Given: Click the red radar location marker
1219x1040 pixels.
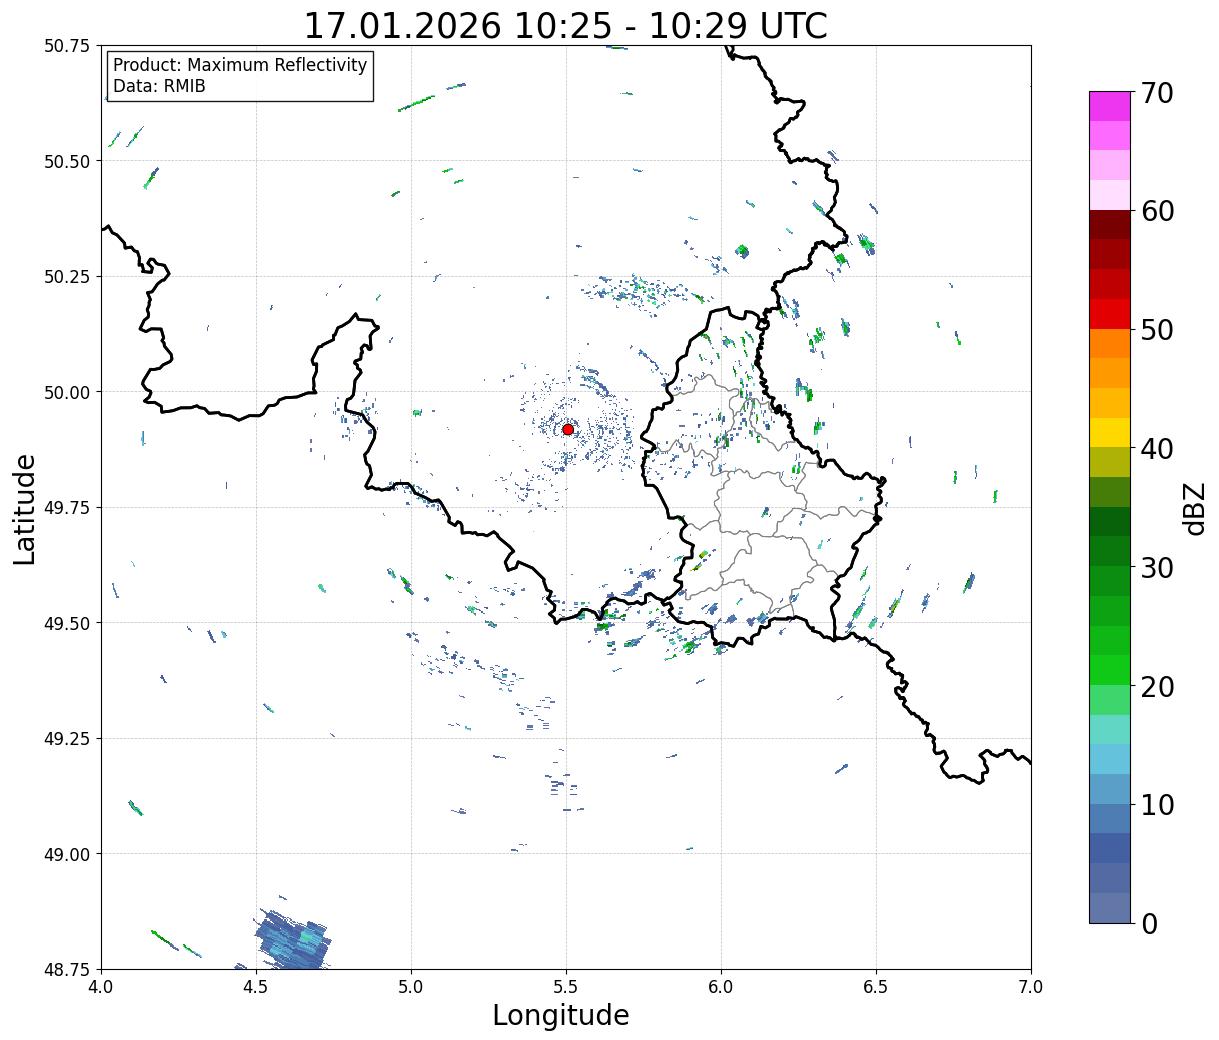Looking at the screenshot, I should pyautogui.click(x=568, y=429).
